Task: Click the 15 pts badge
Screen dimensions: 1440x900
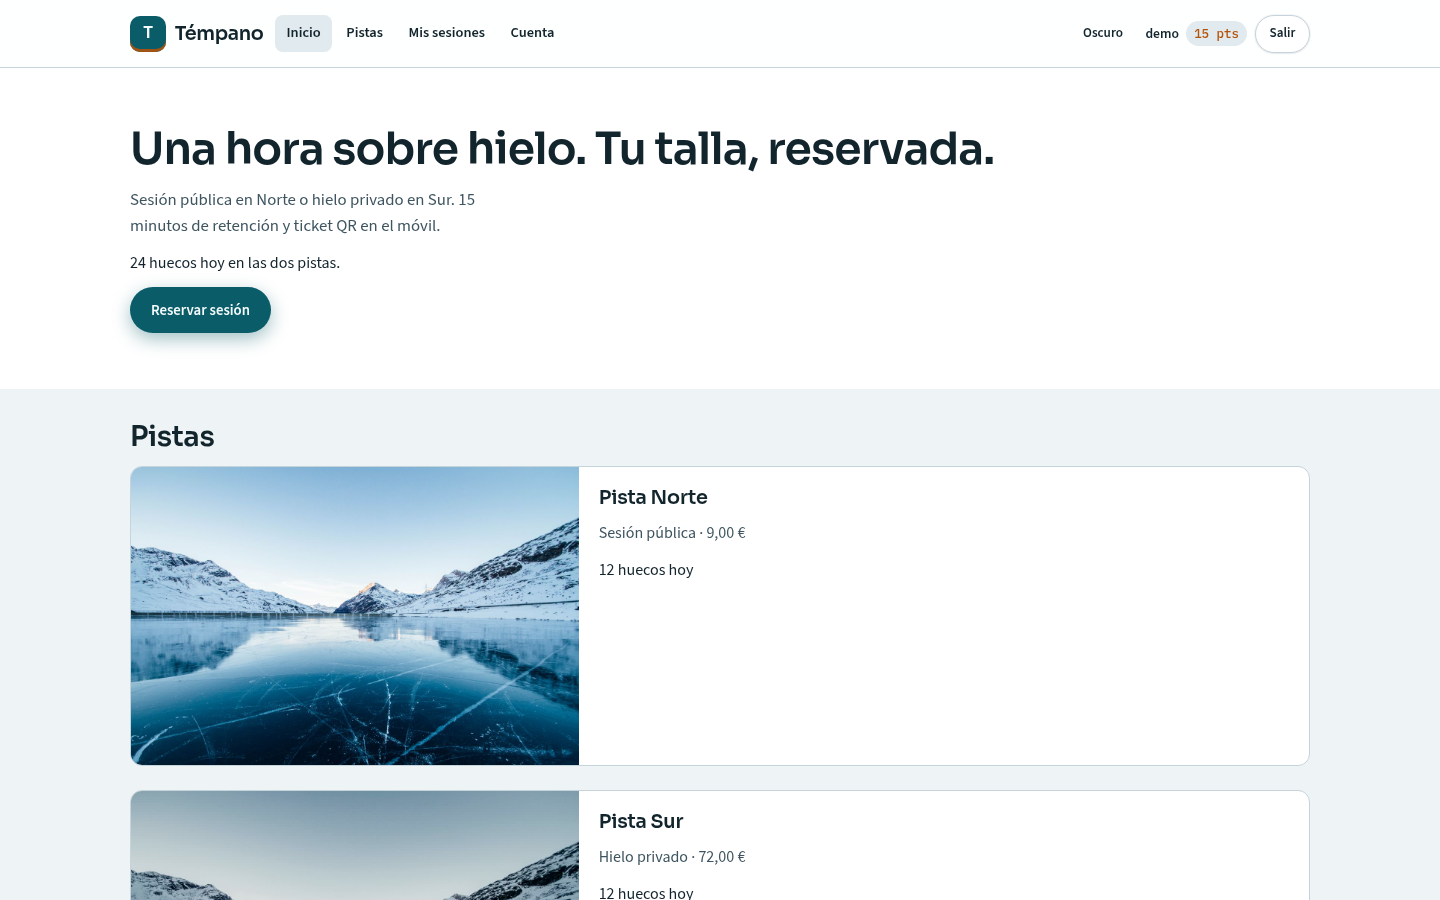Action: 1216,34
